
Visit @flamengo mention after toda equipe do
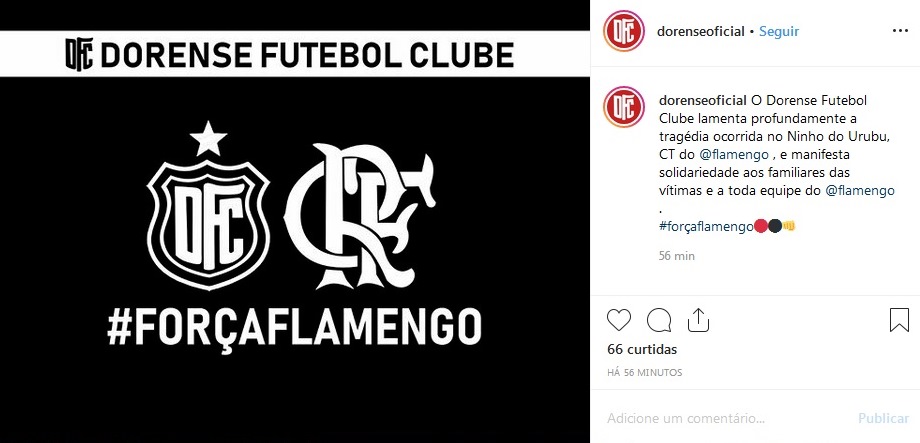coord(860,191)
